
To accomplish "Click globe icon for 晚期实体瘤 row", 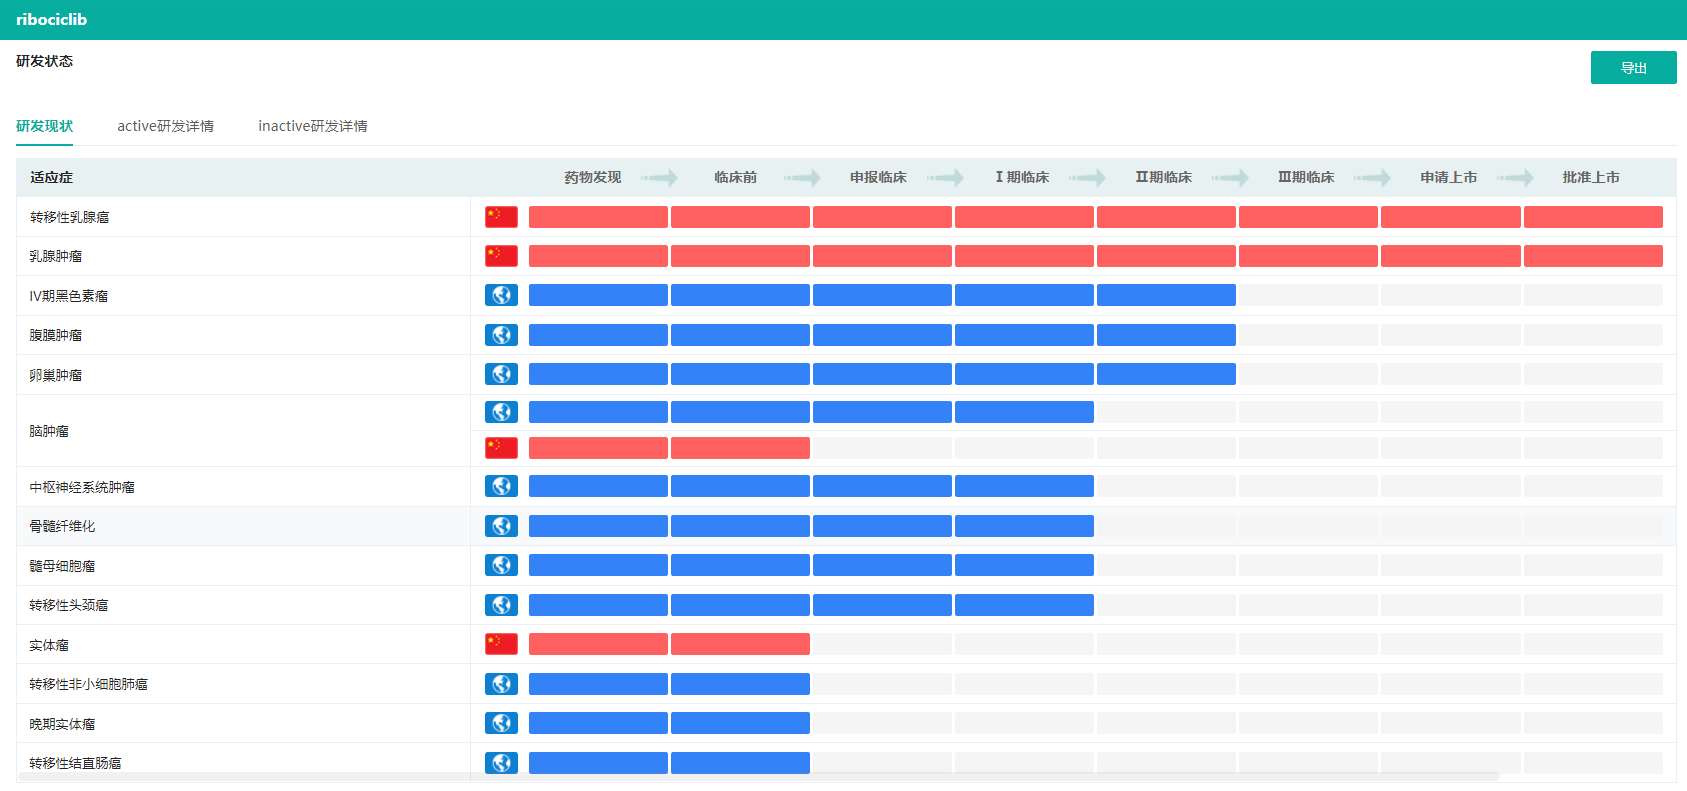I will pos(501,723).
